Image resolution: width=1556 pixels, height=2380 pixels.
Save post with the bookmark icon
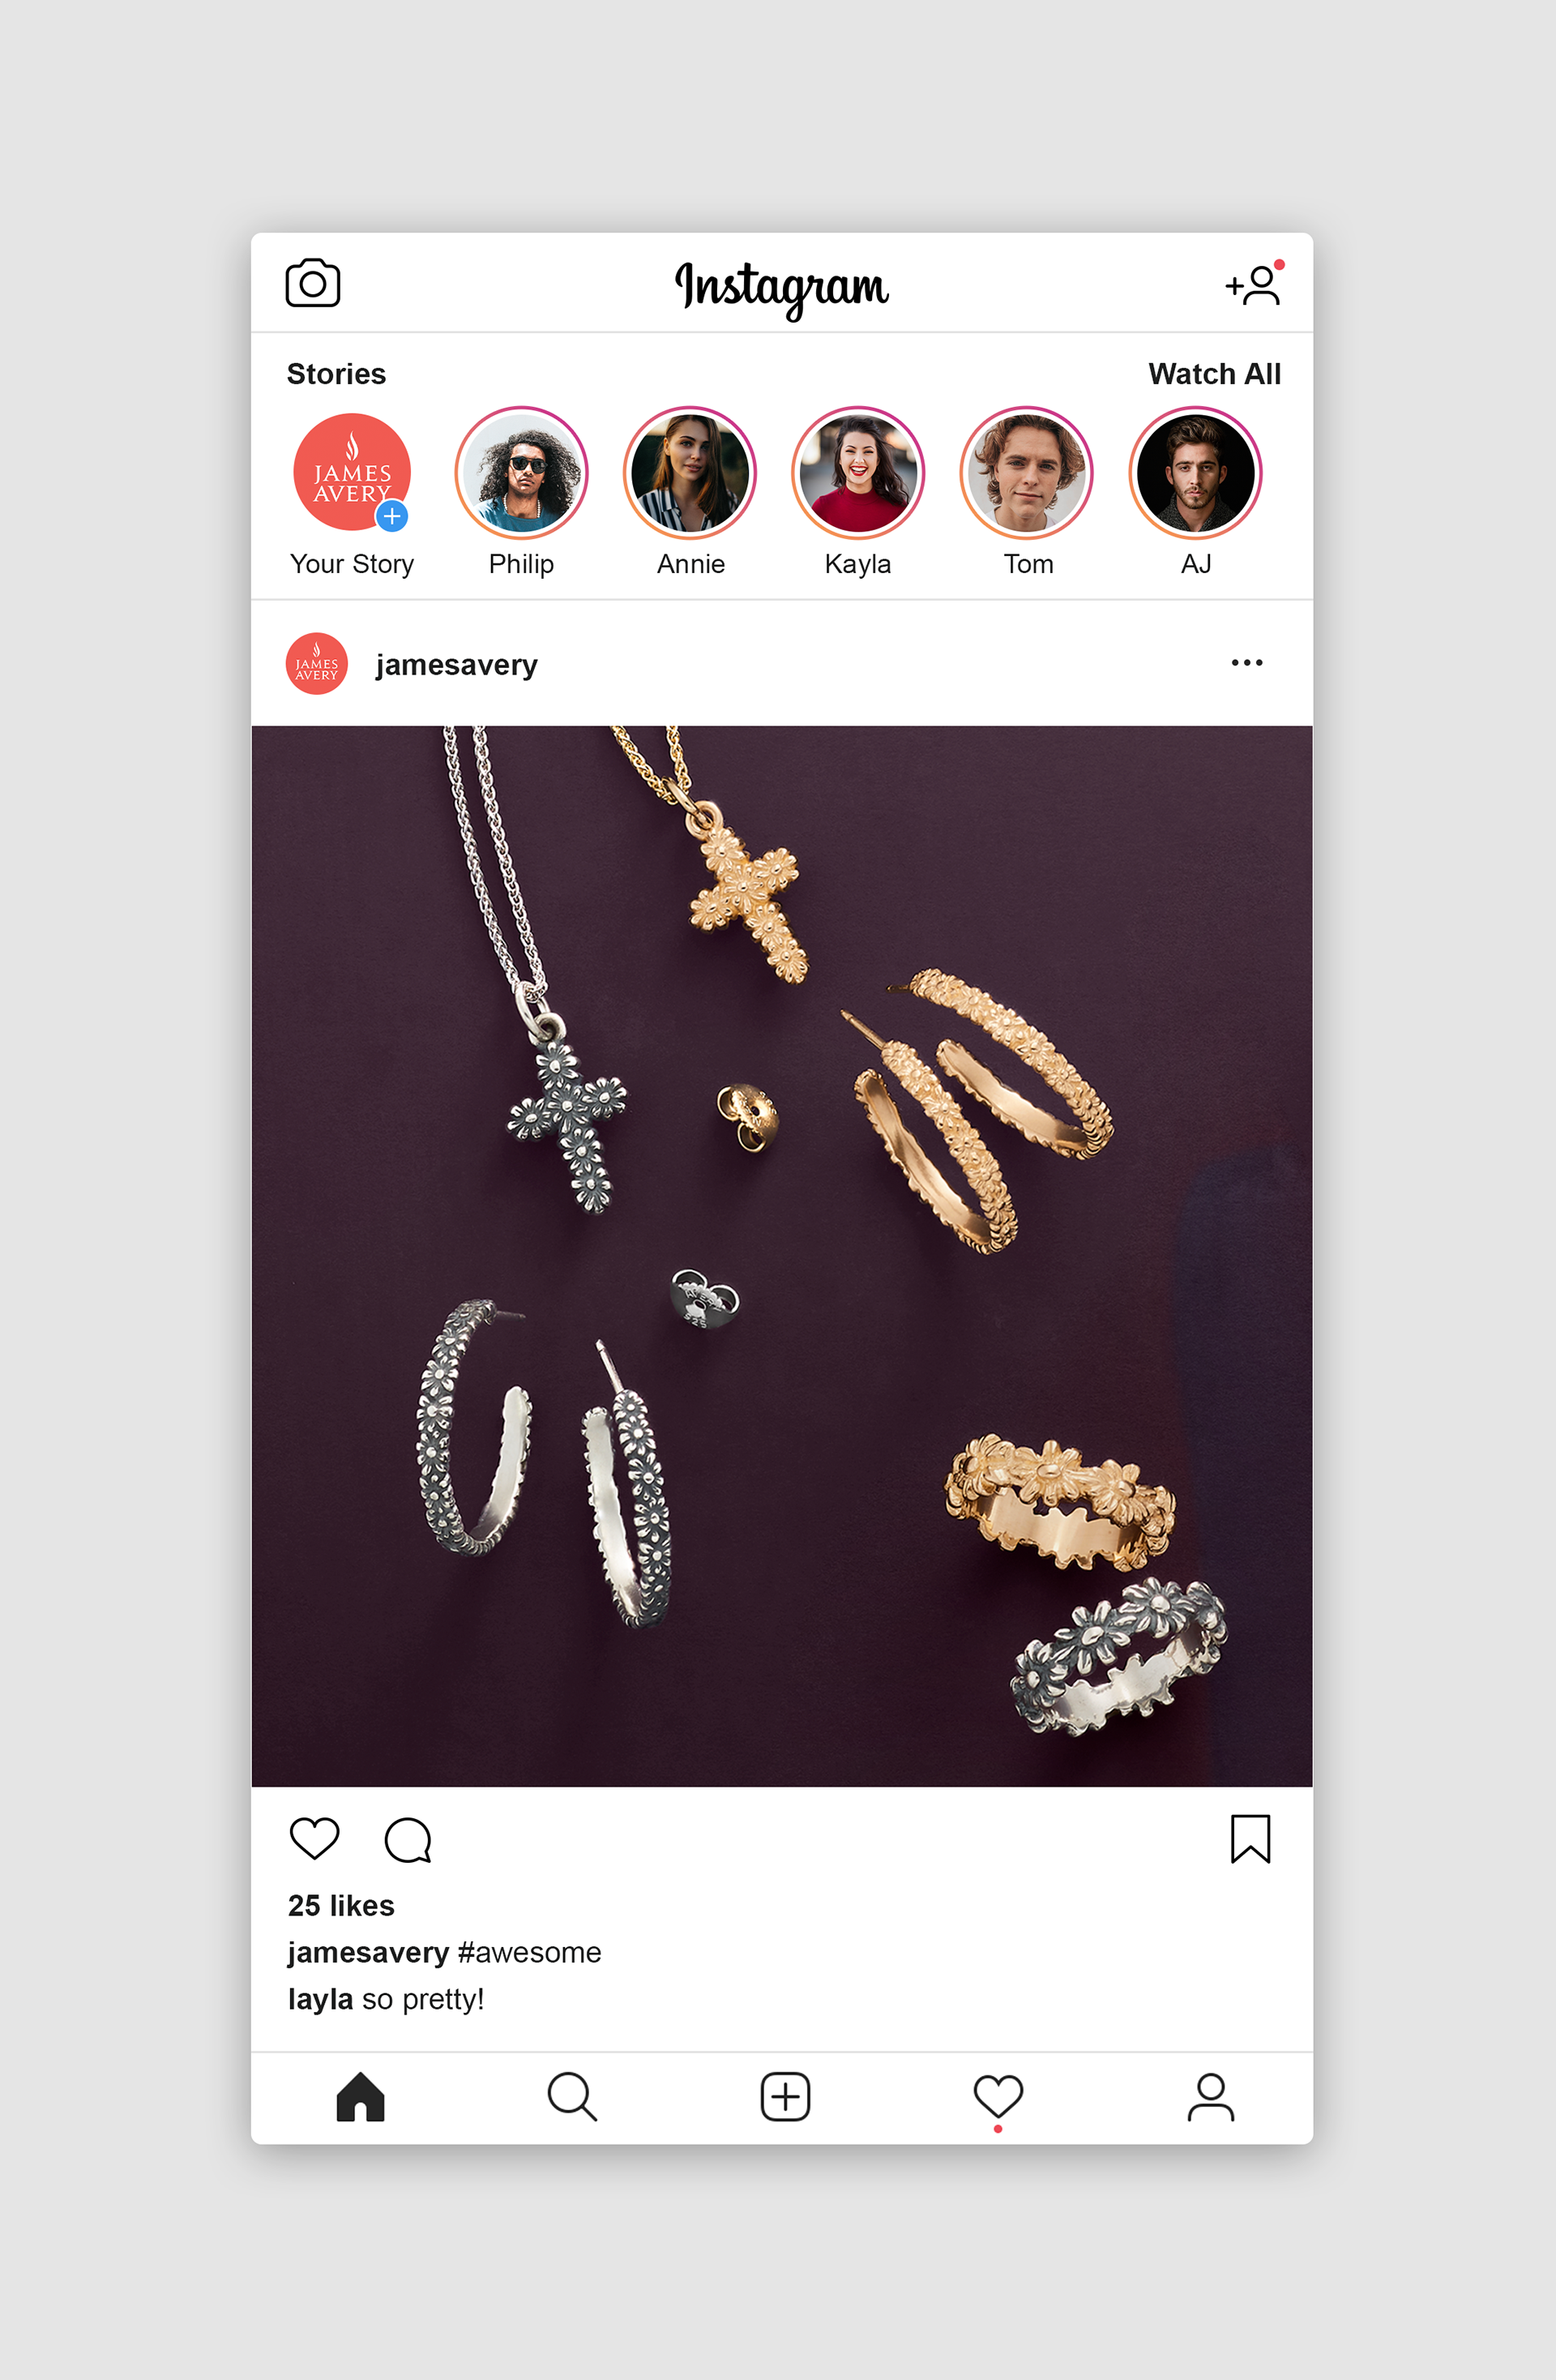coord(1250,1838)
